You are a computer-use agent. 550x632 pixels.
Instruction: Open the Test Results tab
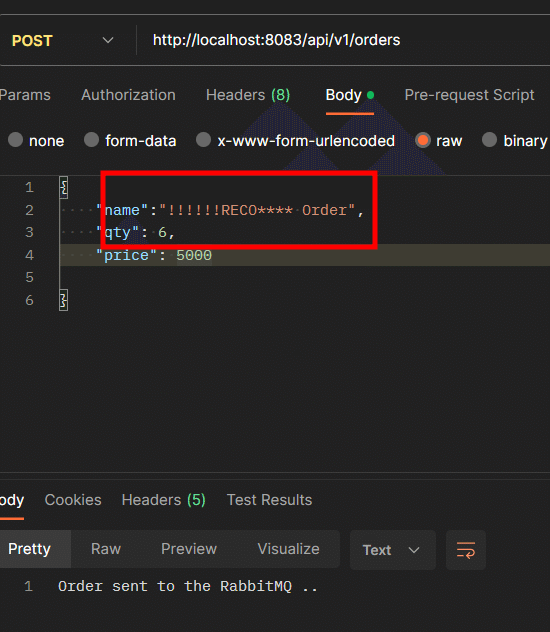tap(269, 500)
